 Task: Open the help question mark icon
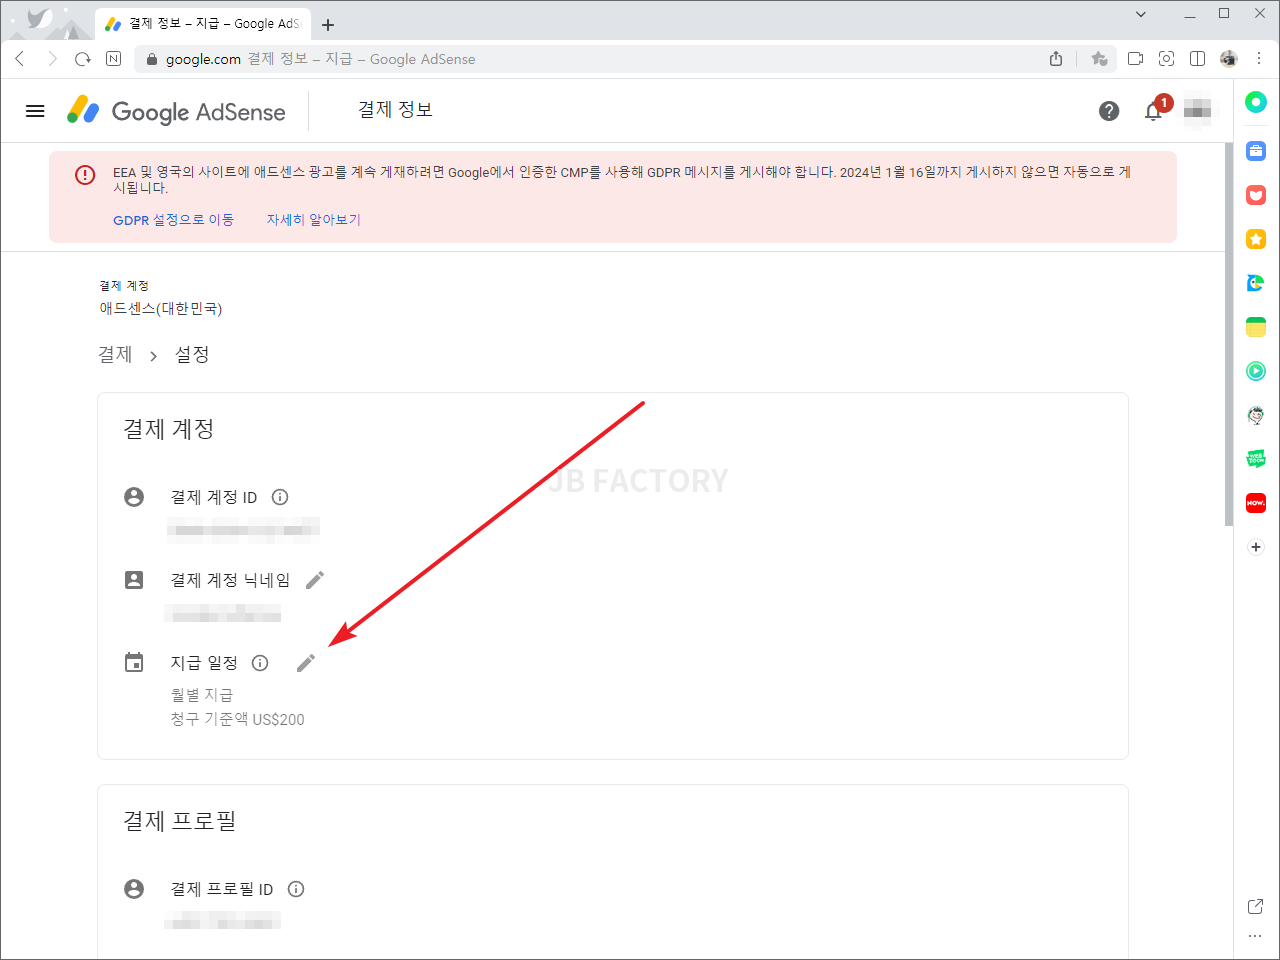[1109, 111]
